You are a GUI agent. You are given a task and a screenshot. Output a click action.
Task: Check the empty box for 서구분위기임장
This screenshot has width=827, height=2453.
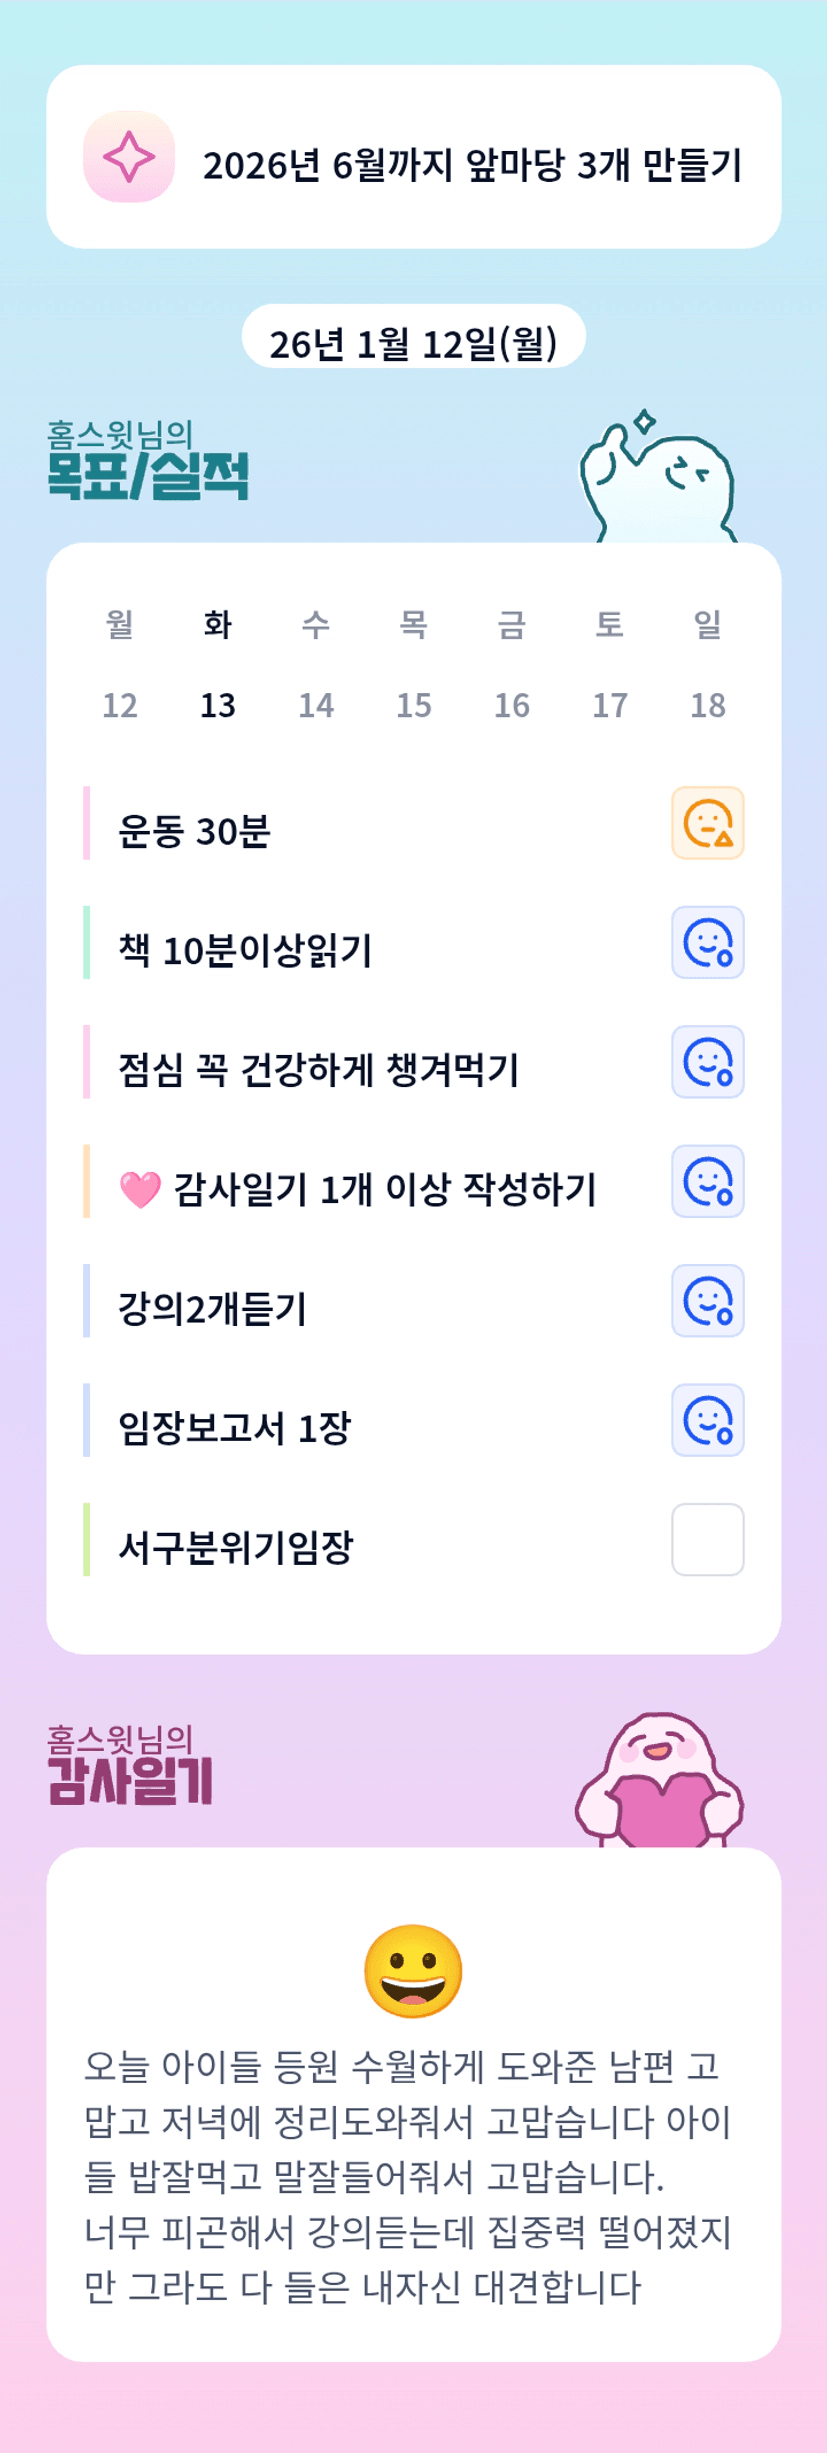point(707,1539)
